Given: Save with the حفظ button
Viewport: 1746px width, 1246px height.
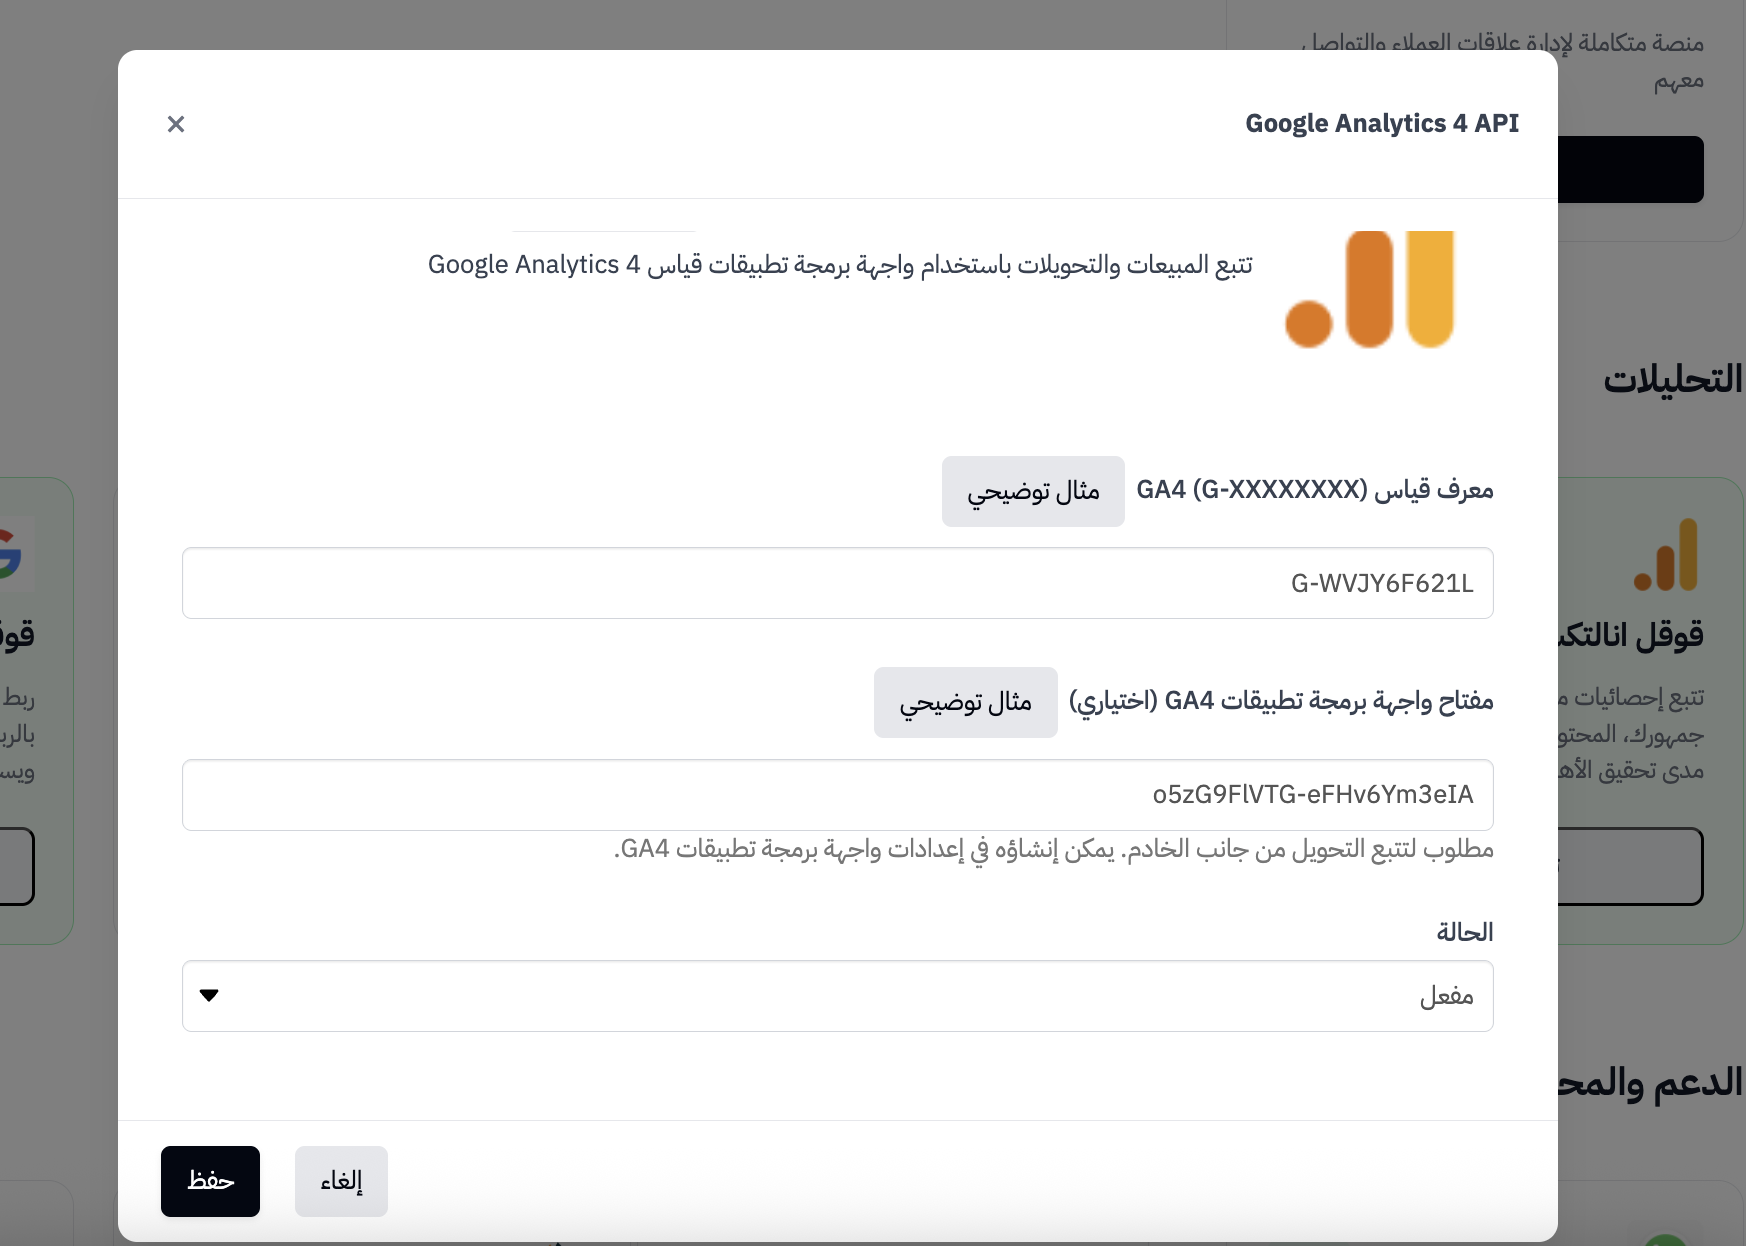Looking at the screenshot, I should pos(210,1181).
